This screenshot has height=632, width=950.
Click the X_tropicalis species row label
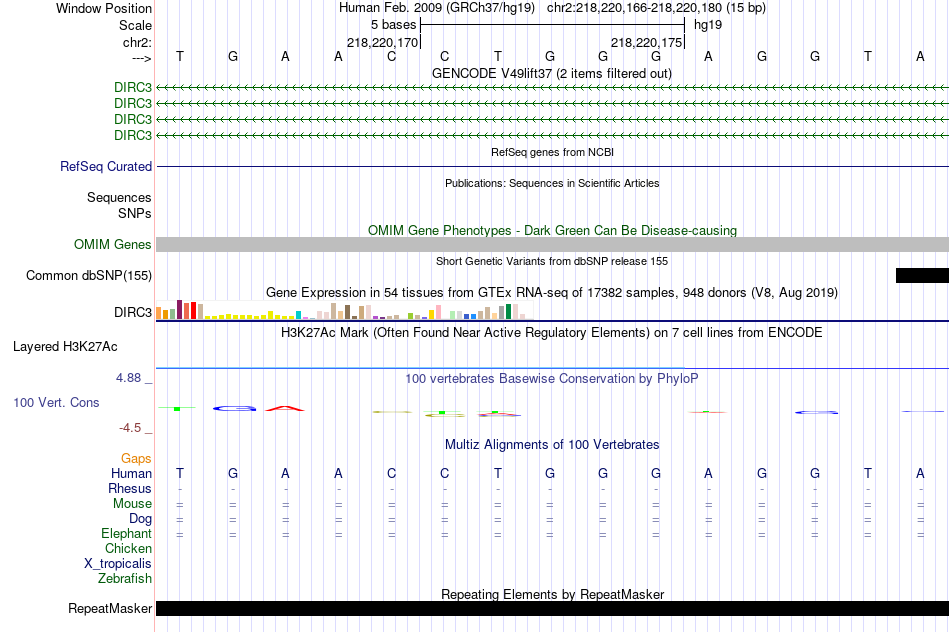[x=118, y=564]
